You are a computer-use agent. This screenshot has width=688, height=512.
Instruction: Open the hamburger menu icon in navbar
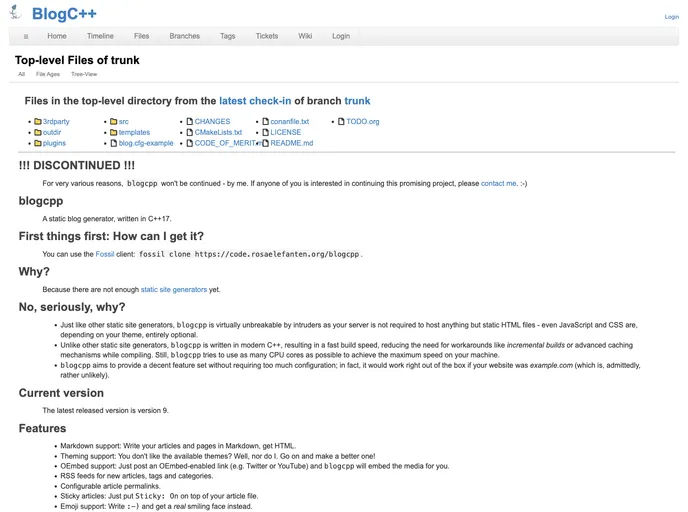click(26, 36)
